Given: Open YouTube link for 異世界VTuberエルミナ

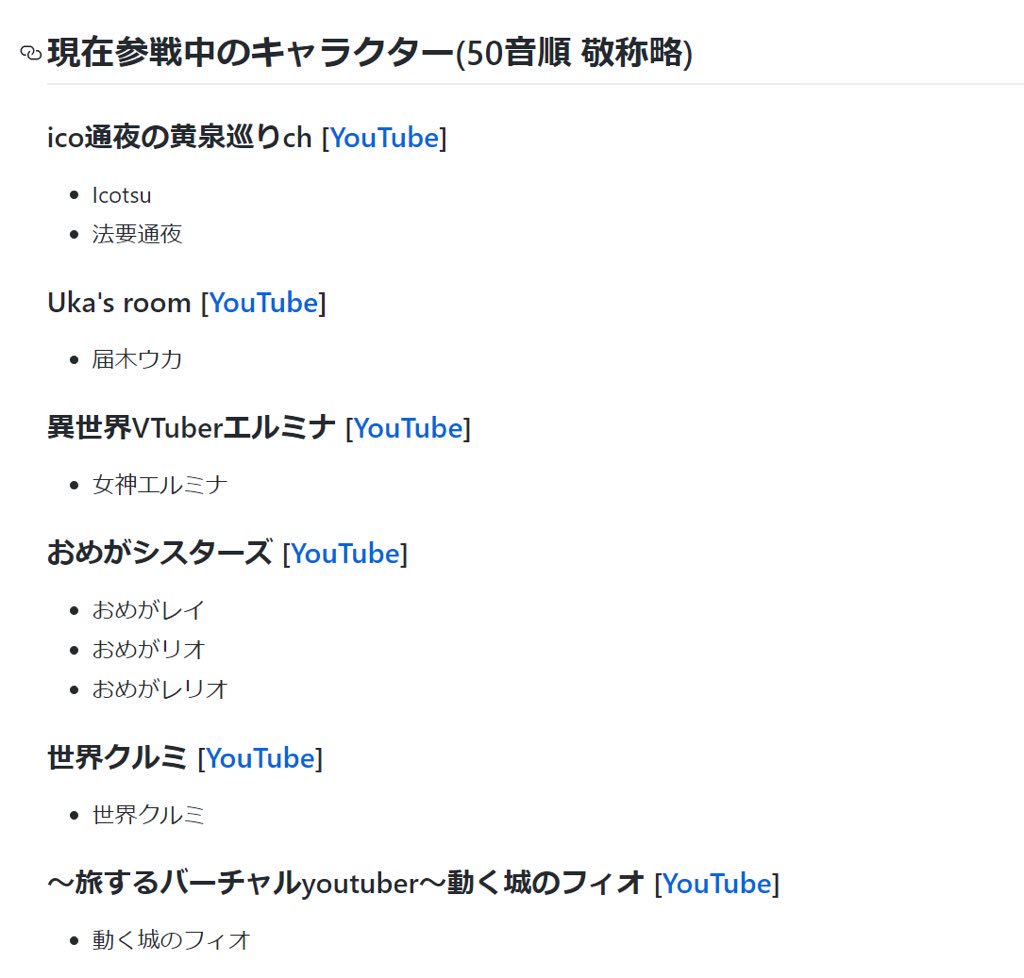Looking at the screenshot, I should pyautogui.click(x=408, y=428).
